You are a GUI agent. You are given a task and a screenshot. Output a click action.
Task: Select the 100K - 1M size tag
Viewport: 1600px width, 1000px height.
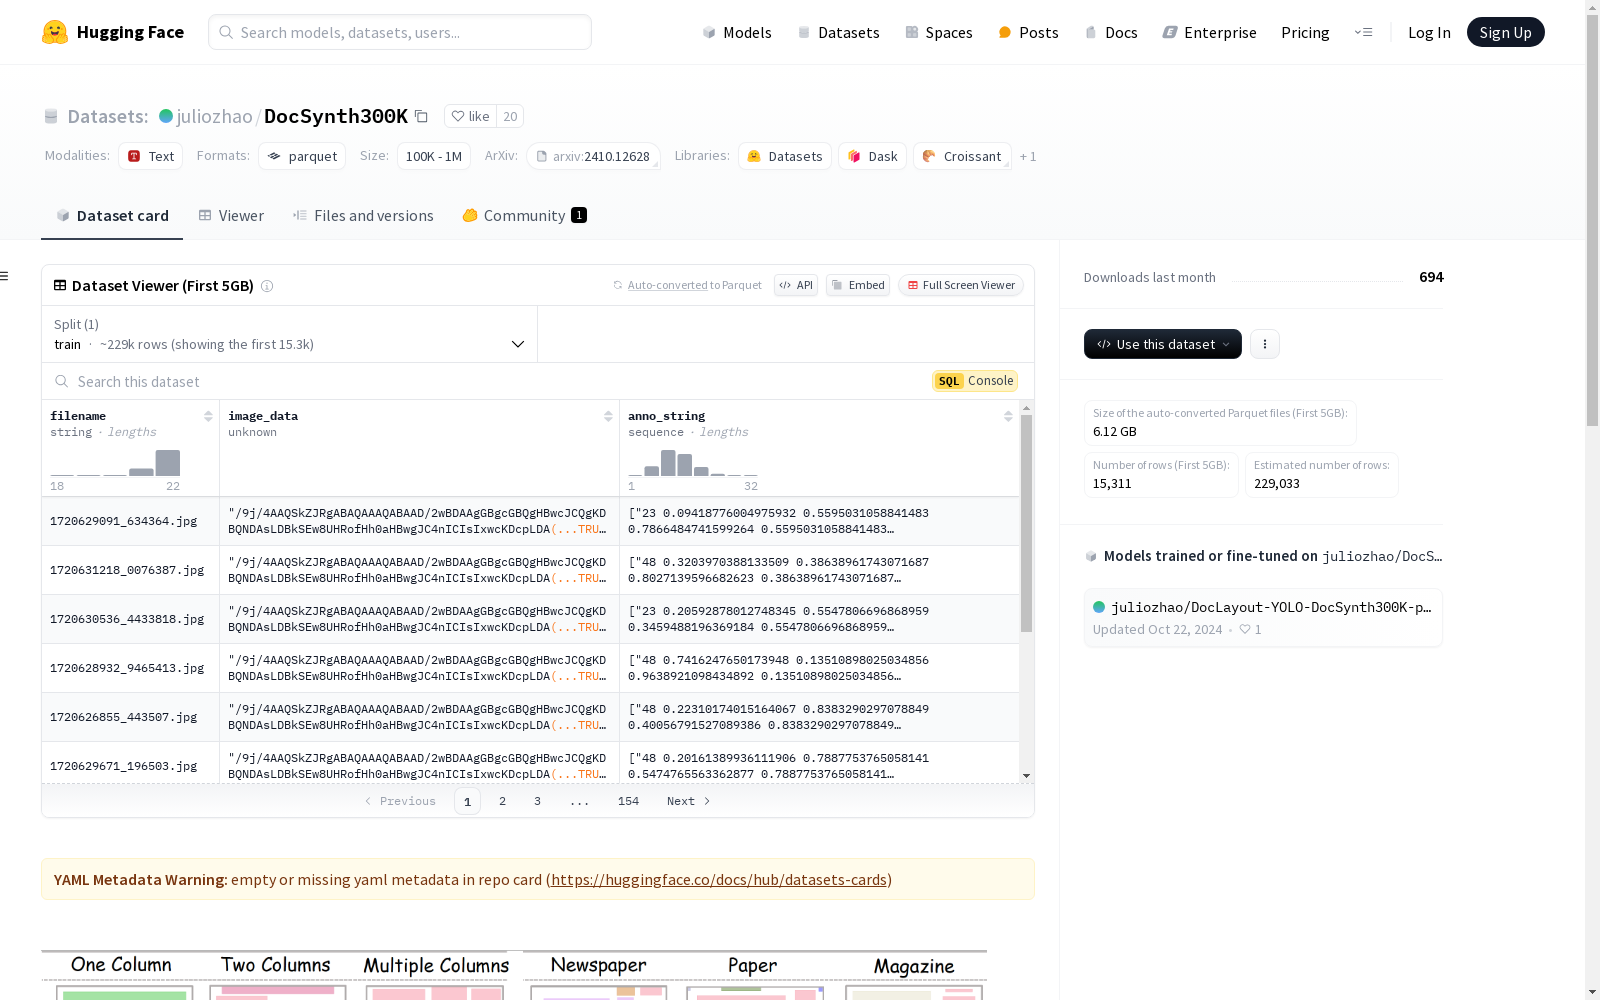click(x=434, y=156)
